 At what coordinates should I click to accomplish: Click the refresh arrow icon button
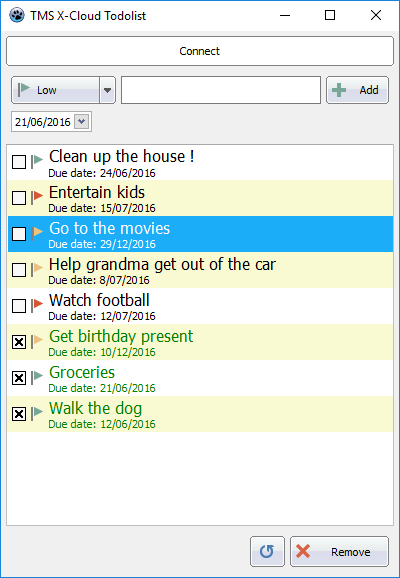(267, 551)
